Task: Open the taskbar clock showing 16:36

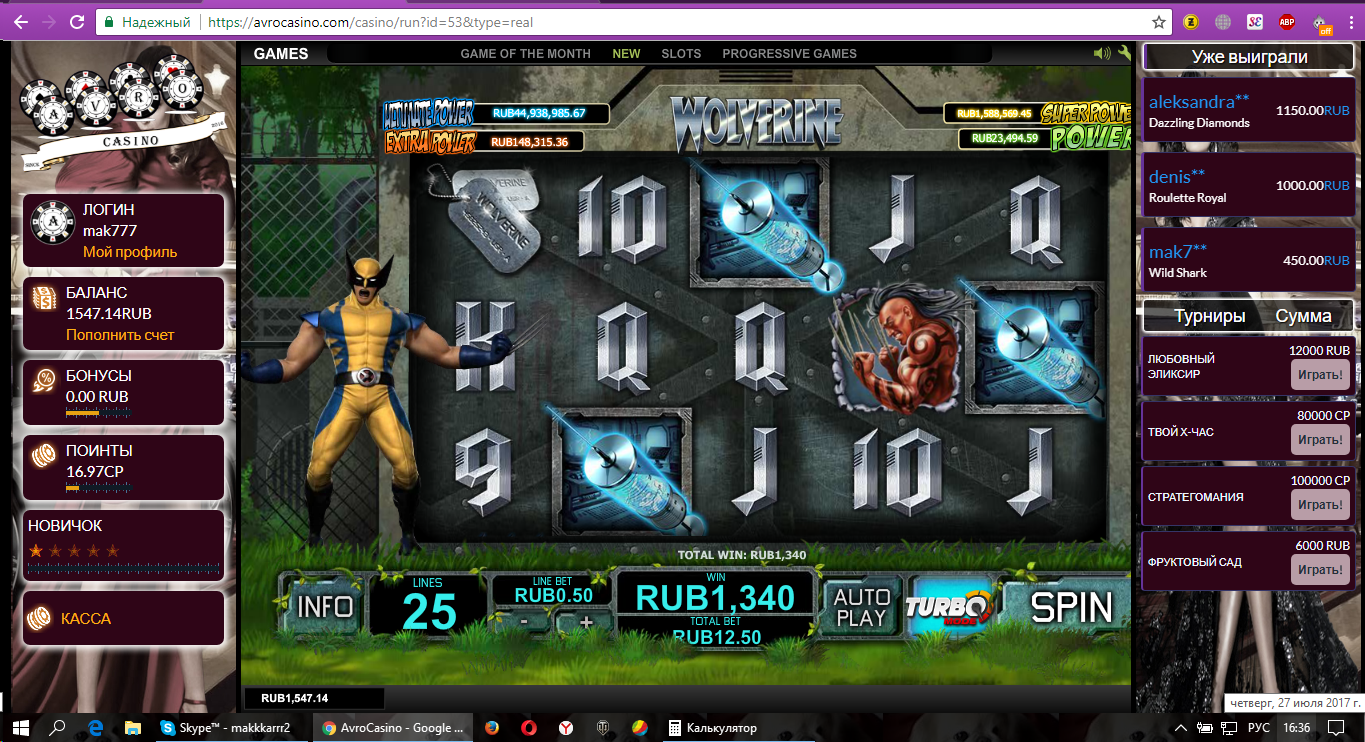Action: [x=1297, y=728]
